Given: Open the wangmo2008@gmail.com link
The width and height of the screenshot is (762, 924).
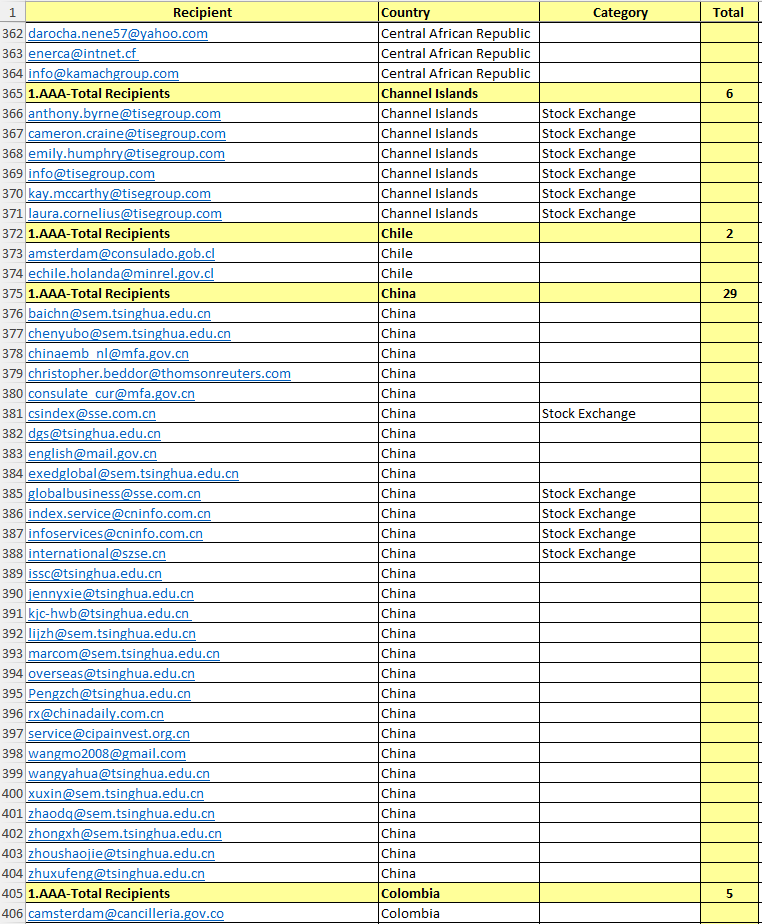Looking at the screenshot, I should click(x=107, y=755).
